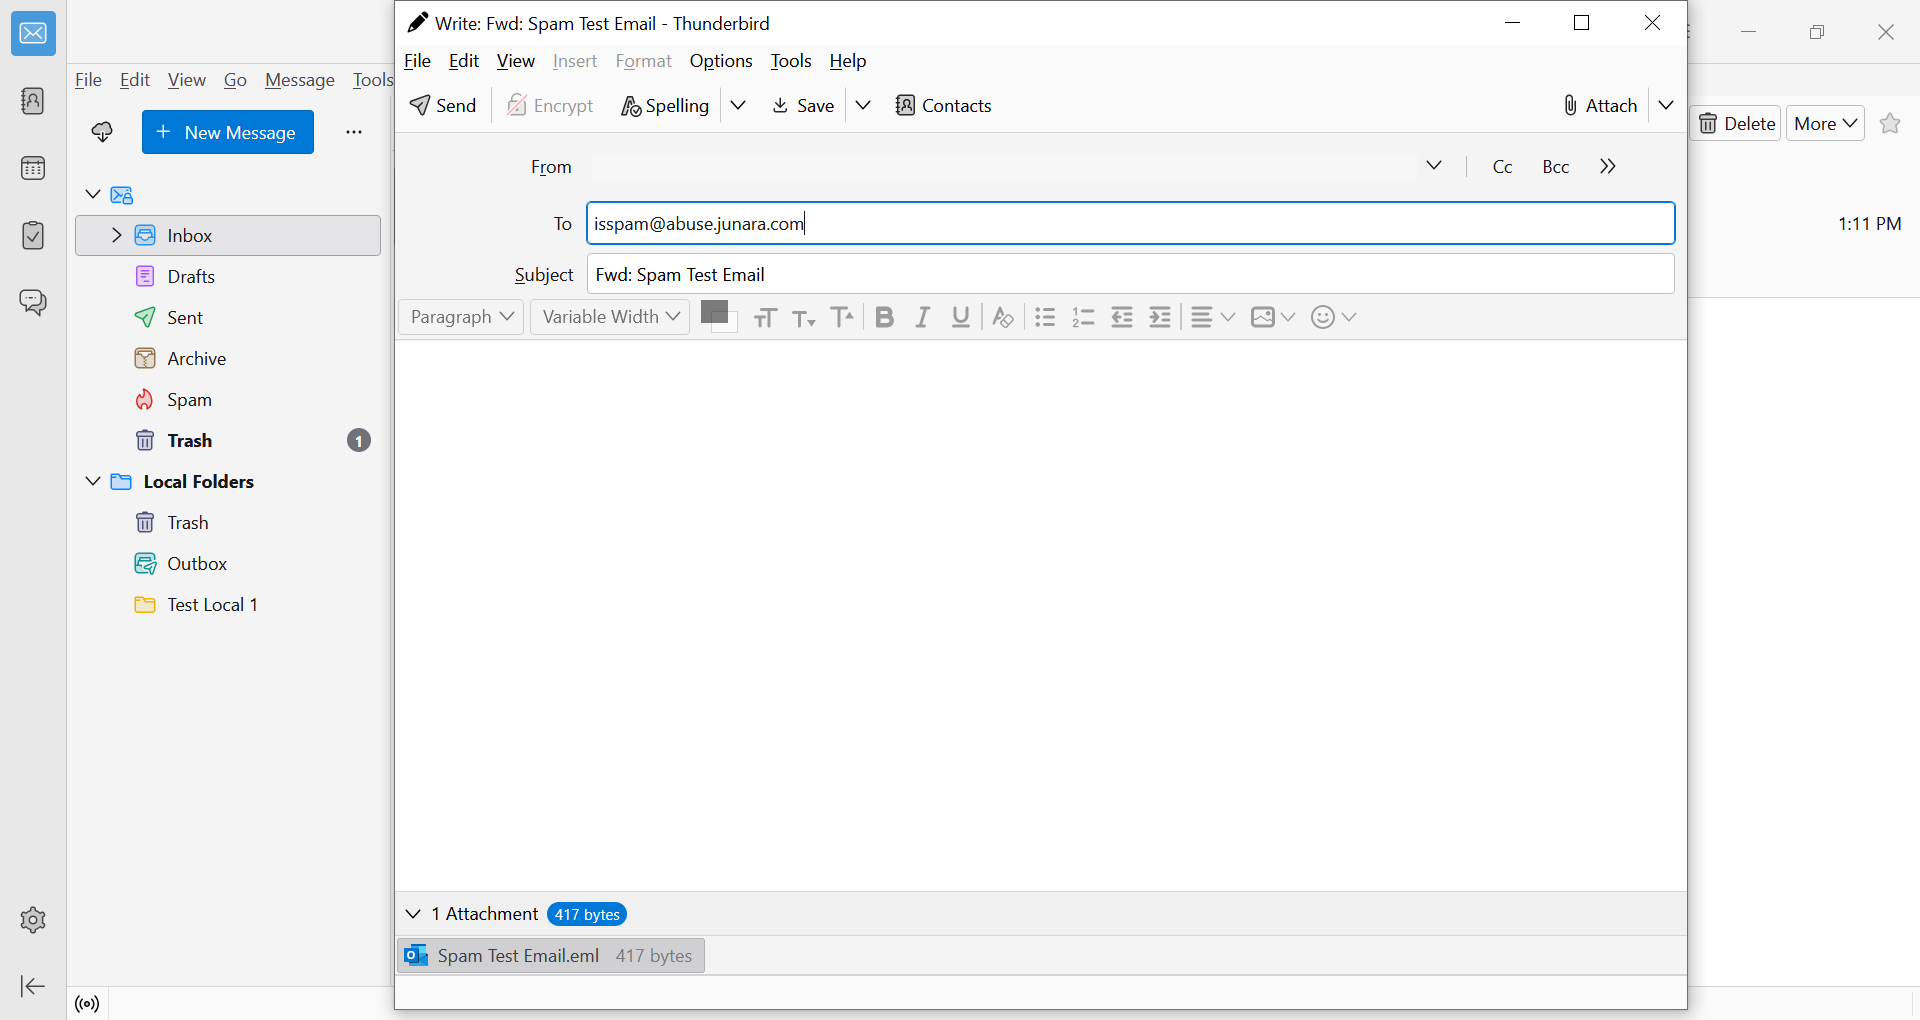Click the Send button

pos(443,105)
